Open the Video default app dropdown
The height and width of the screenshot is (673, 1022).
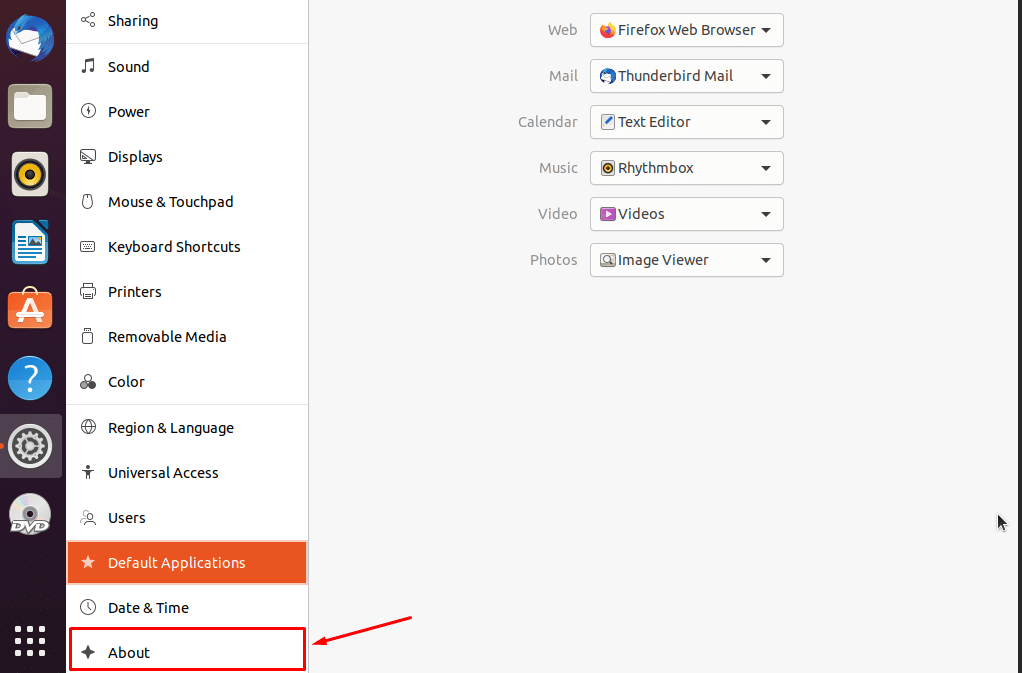coord(686,214)
